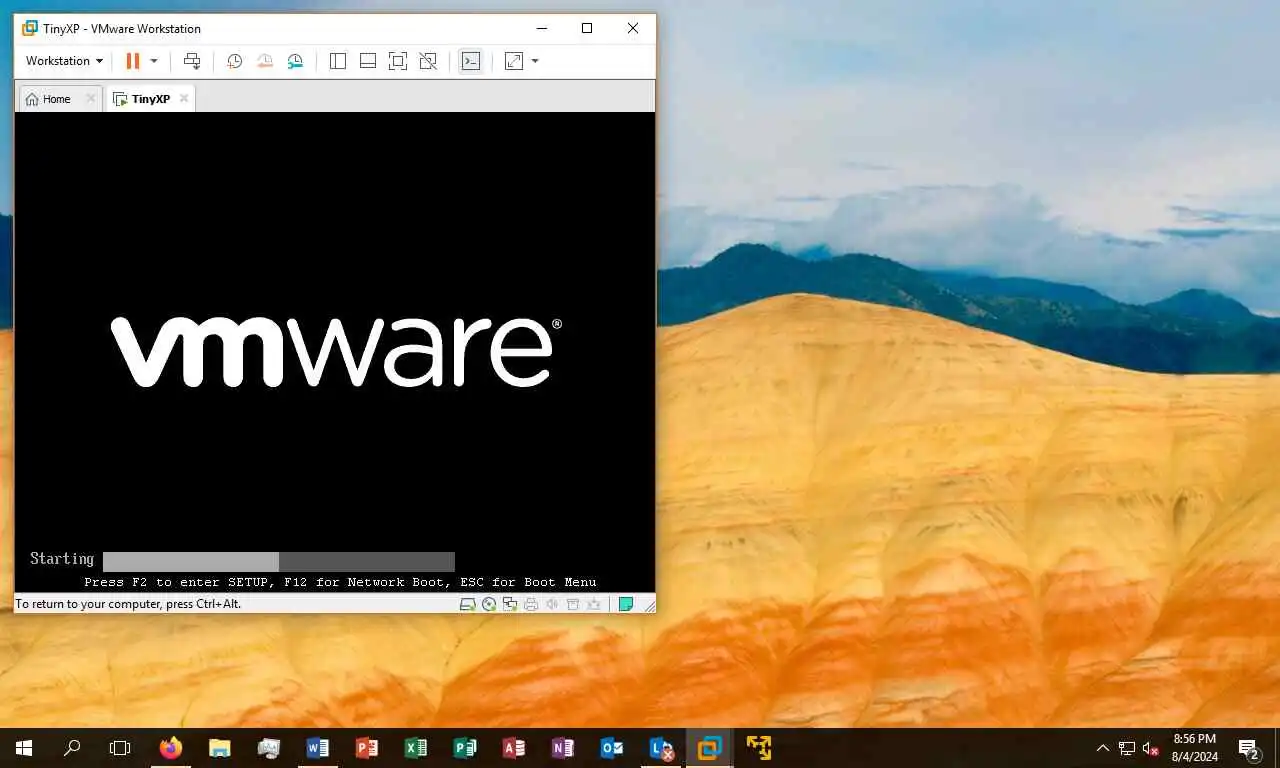Open the Windows Start menu
Screen dimensions: 1280x768
click(x=24, y=748)
